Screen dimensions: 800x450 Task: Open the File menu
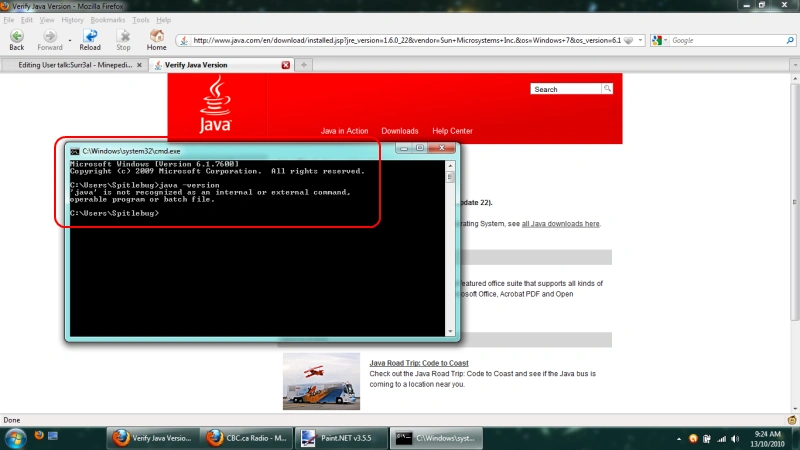(x=9, y=20)
